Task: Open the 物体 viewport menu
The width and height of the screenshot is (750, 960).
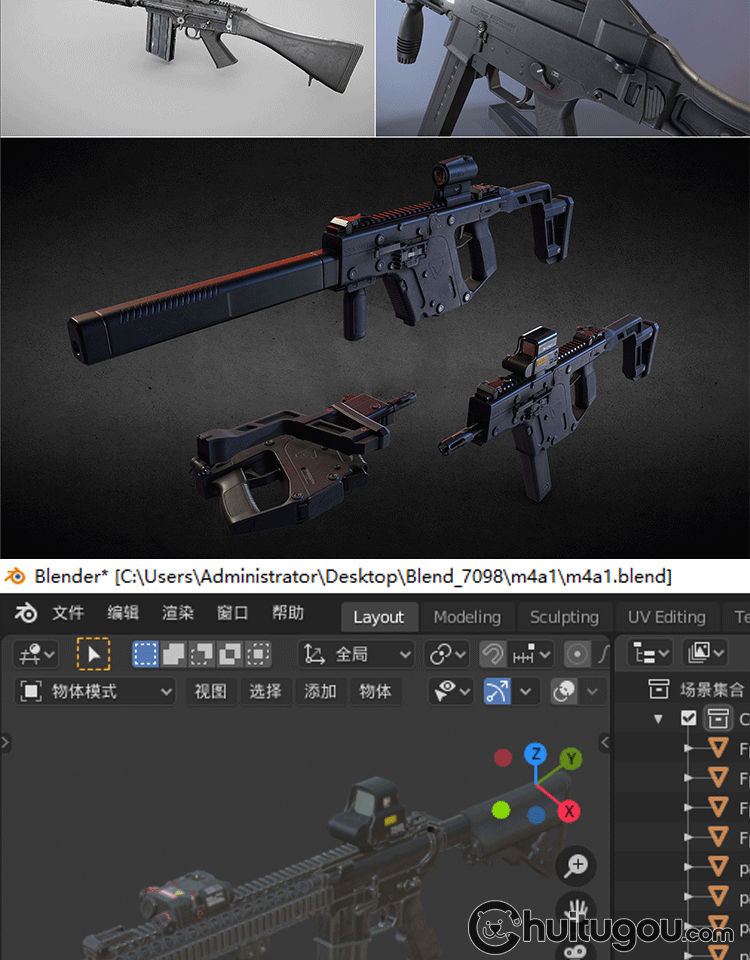Action: 375,692
